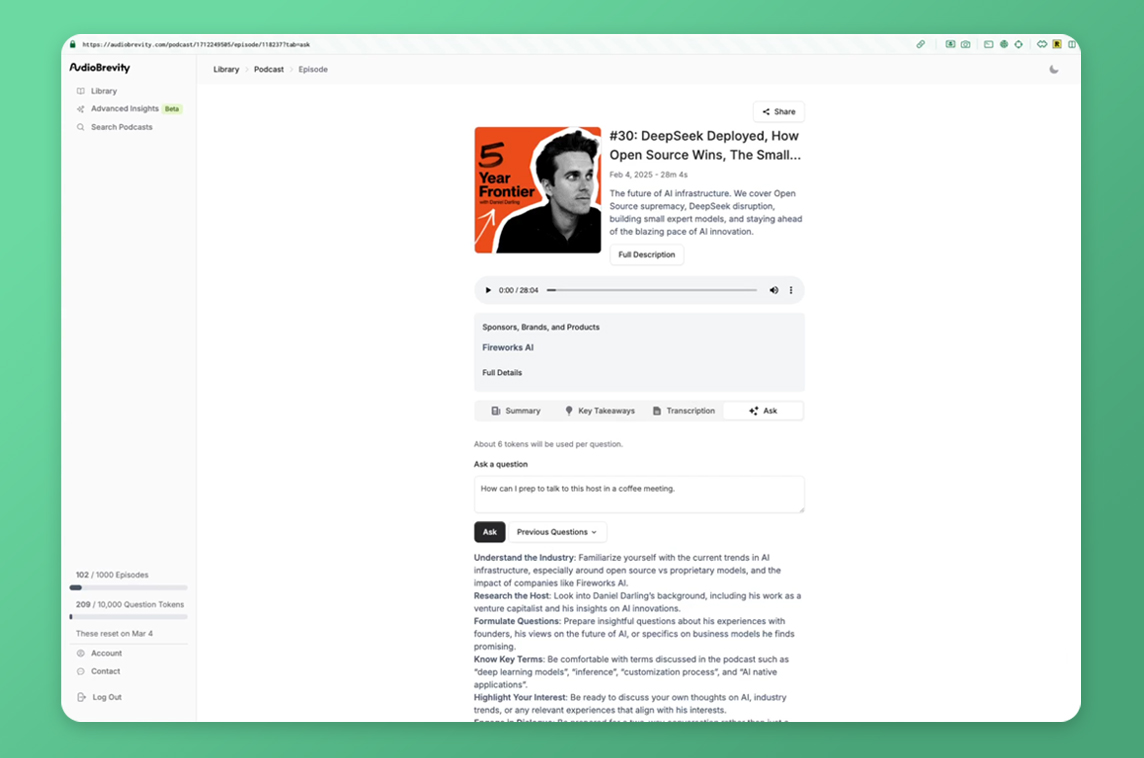The image size is (1144, 758).
Task: Click the 'Formulate Questions' answer heading
Action: 517,621
